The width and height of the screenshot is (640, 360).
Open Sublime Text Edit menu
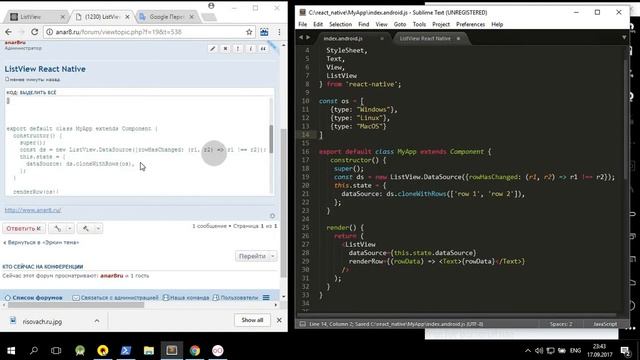pos(318,24)
